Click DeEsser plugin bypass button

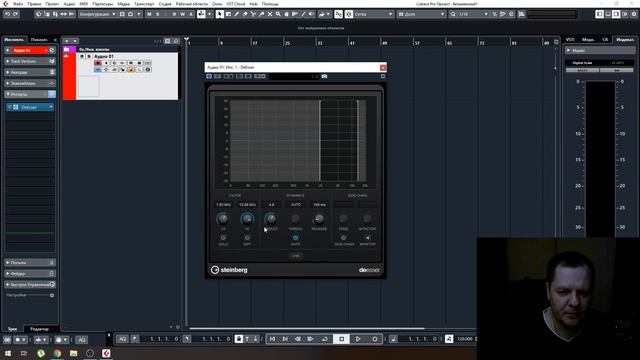click(x=209, y=76)
